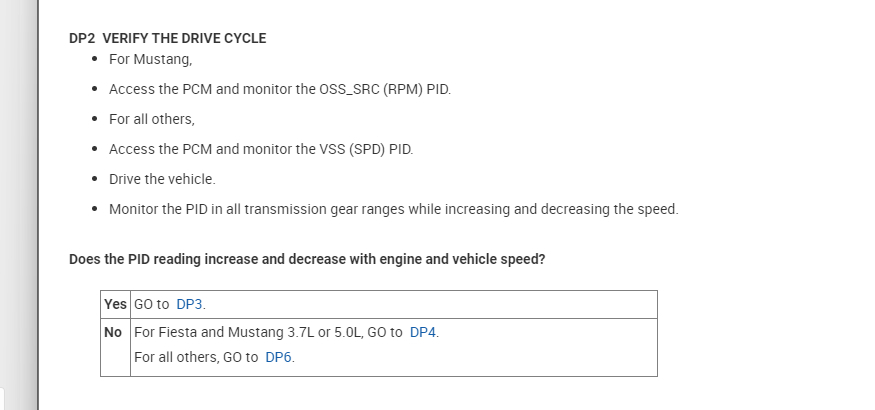Click the "Drive the vehicle." step

click(162, 179)
